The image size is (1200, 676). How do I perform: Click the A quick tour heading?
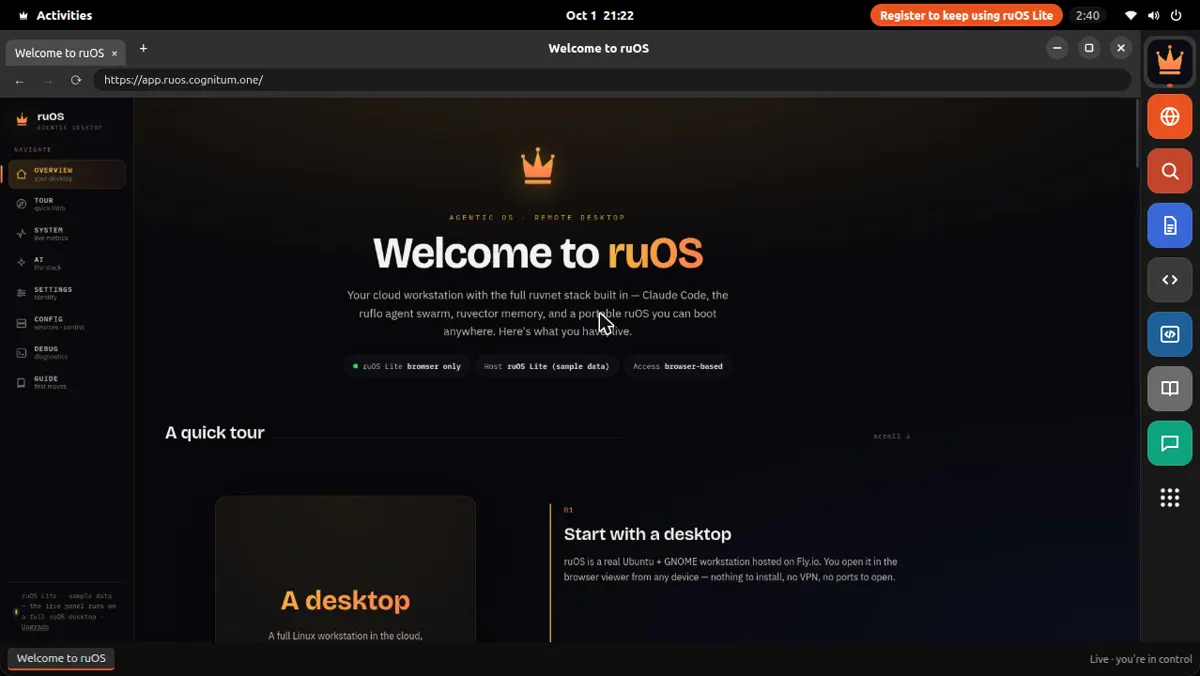[215, 433]
